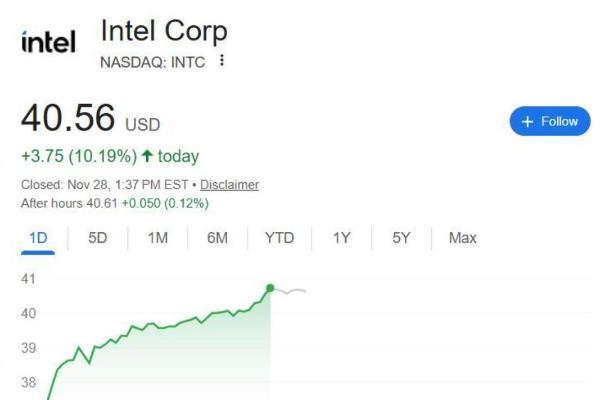Select the YTD range tab
Screen dimensions: 600x400
pyautogui.click(x=279, y=238)
